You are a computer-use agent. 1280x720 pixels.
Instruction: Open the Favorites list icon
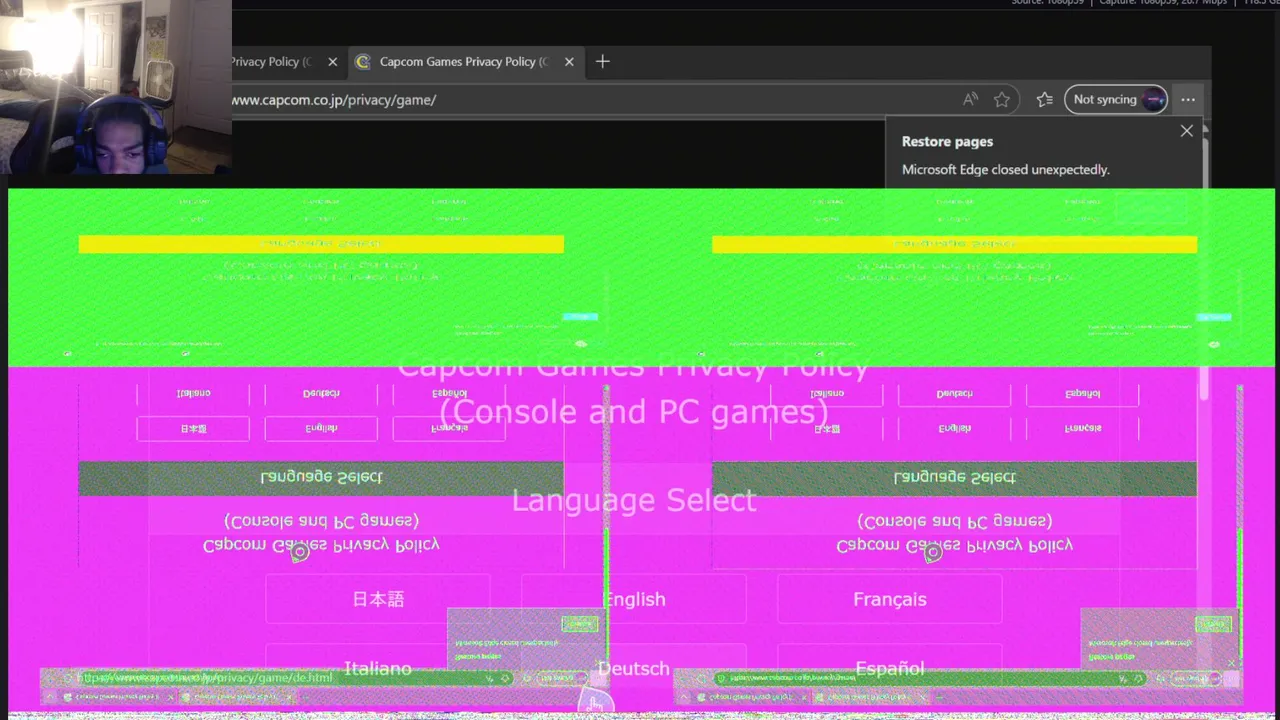click(x=1044, y=100)
